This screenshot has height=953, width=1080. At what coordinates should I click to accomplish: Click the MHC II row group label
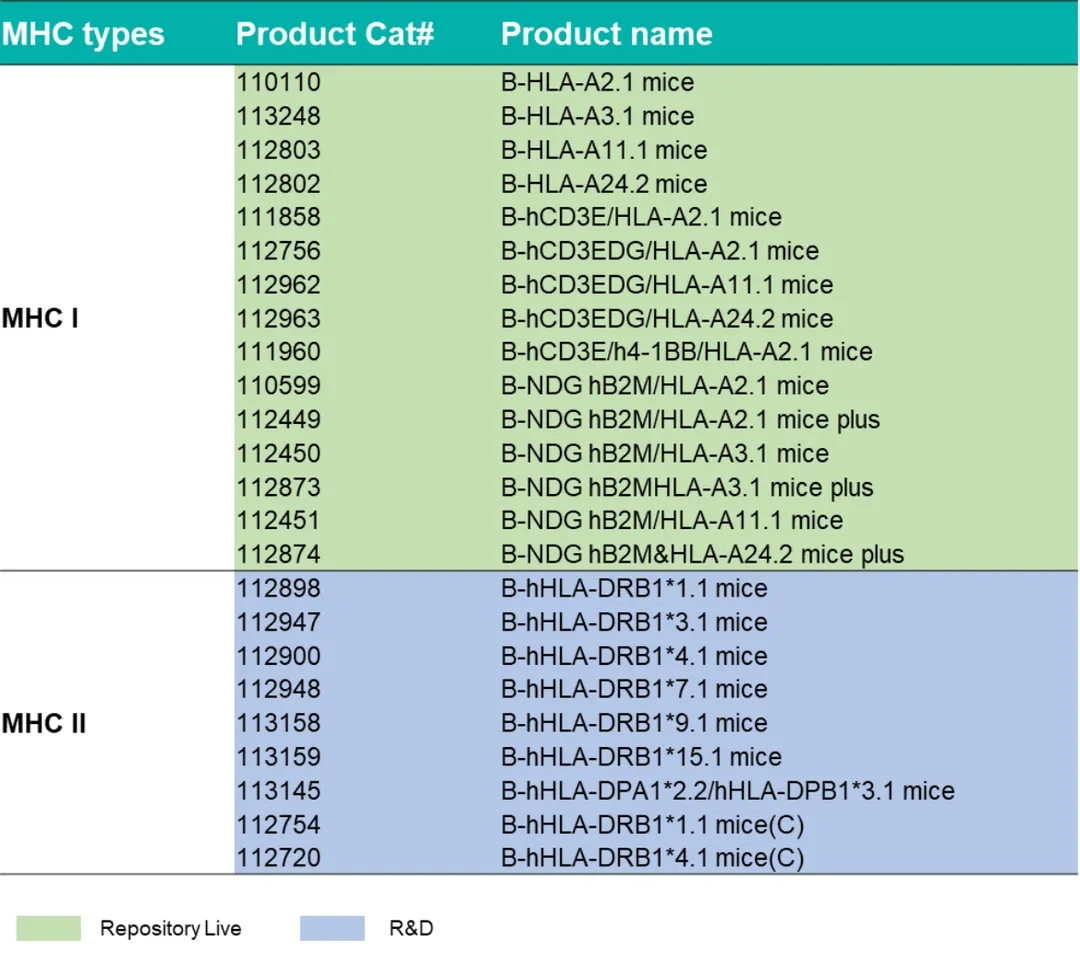pyautogui.click(x=44, y=723)
